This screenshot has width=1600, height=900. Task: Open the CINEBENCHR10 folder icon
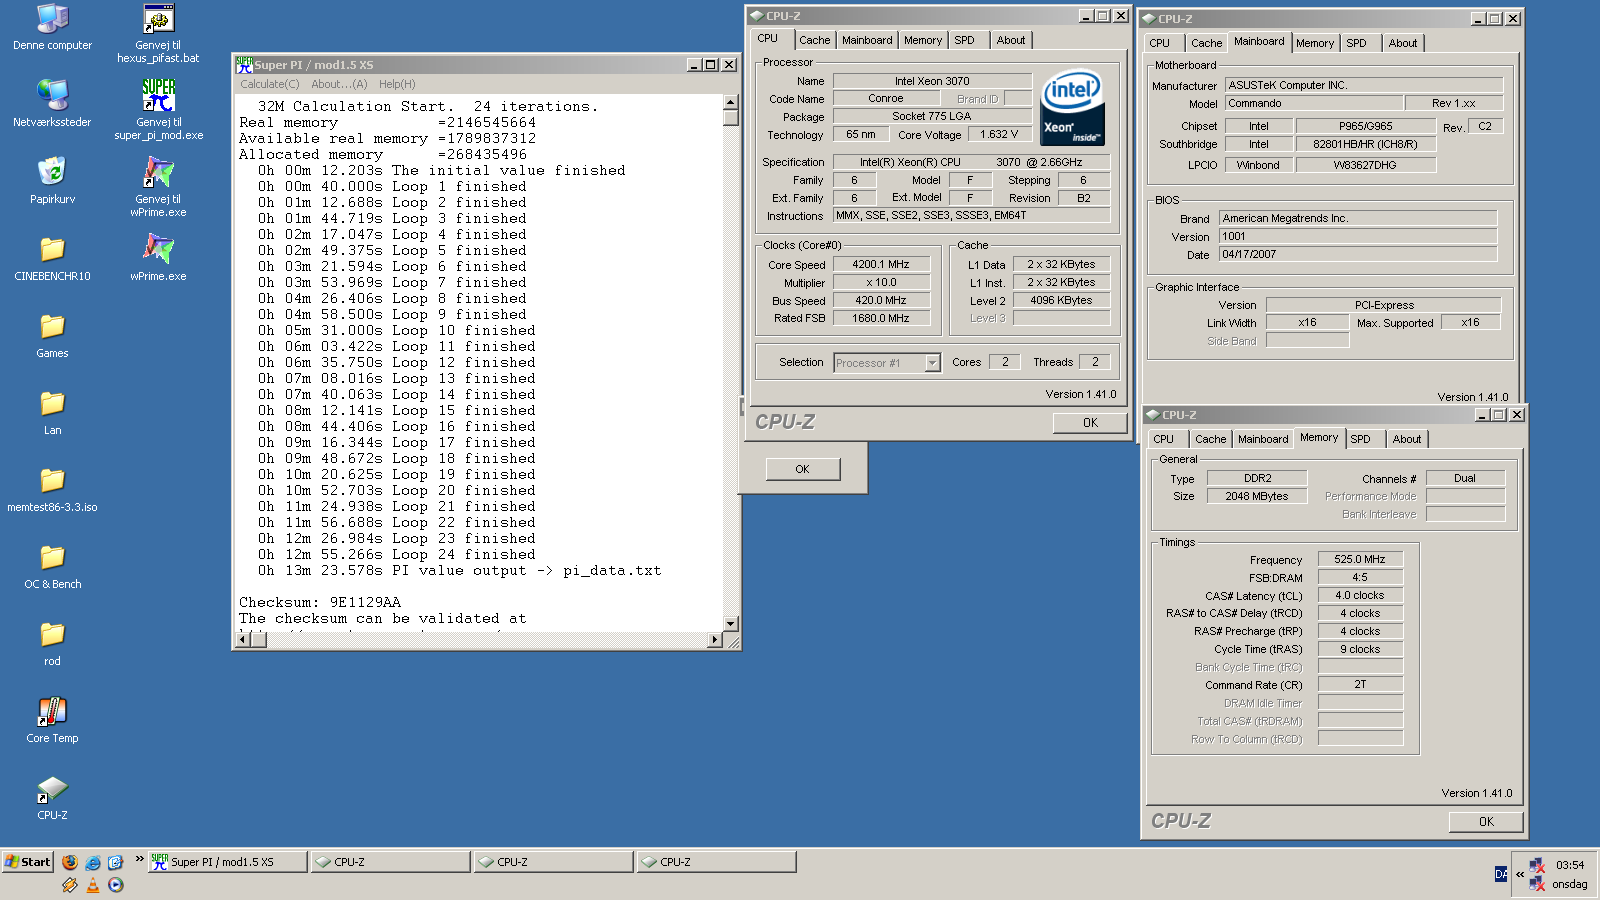tap(52, 258)
